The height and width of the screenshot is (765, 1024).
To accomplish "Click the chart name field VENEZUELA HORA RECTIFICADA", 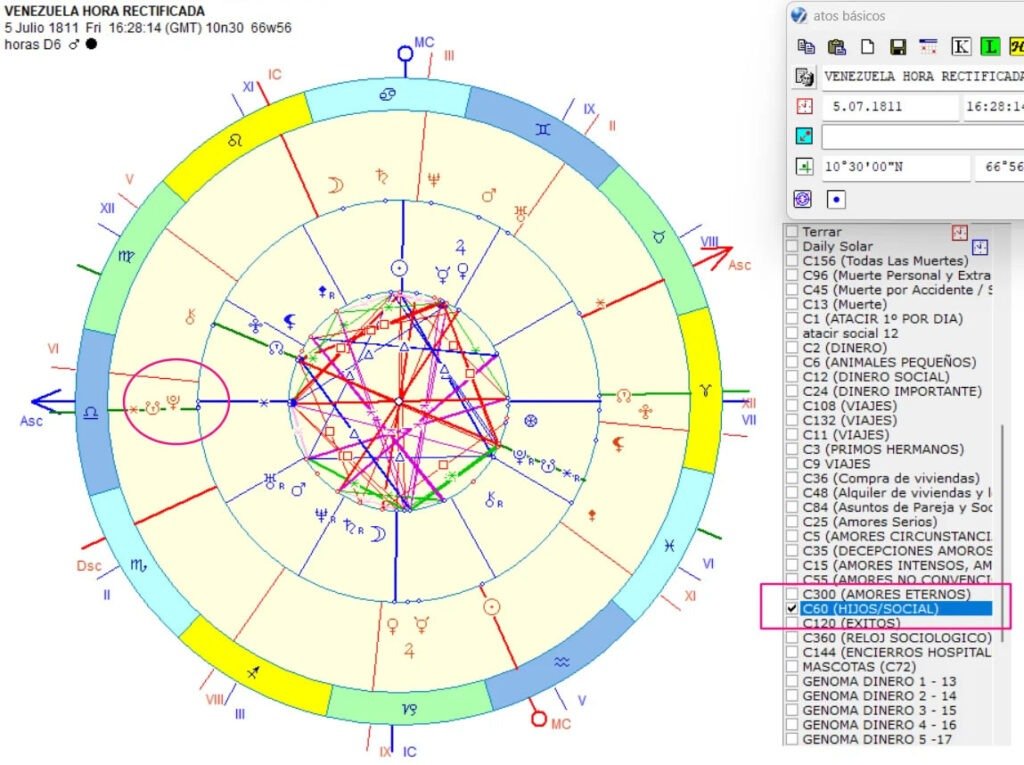I will pos(922,76).
